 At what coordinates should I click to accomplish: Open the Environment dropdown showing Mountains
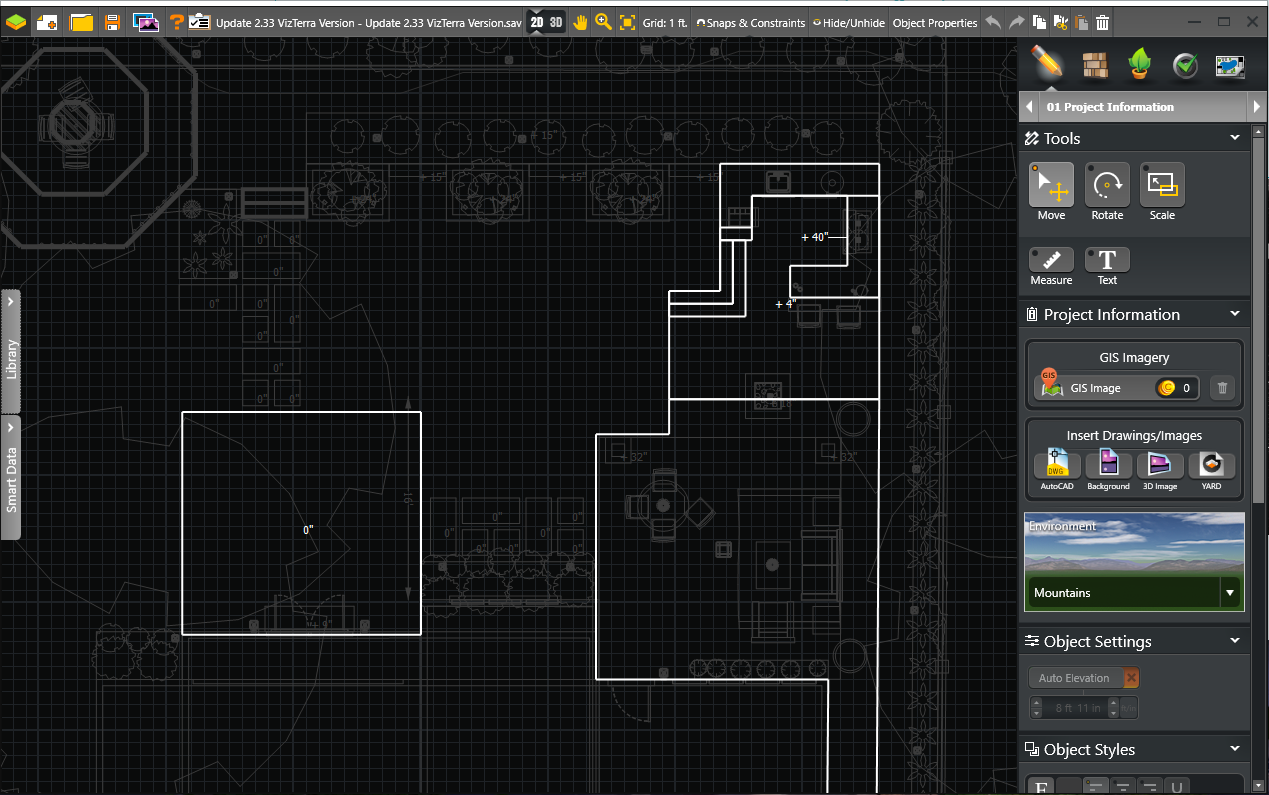(1229, 592)
